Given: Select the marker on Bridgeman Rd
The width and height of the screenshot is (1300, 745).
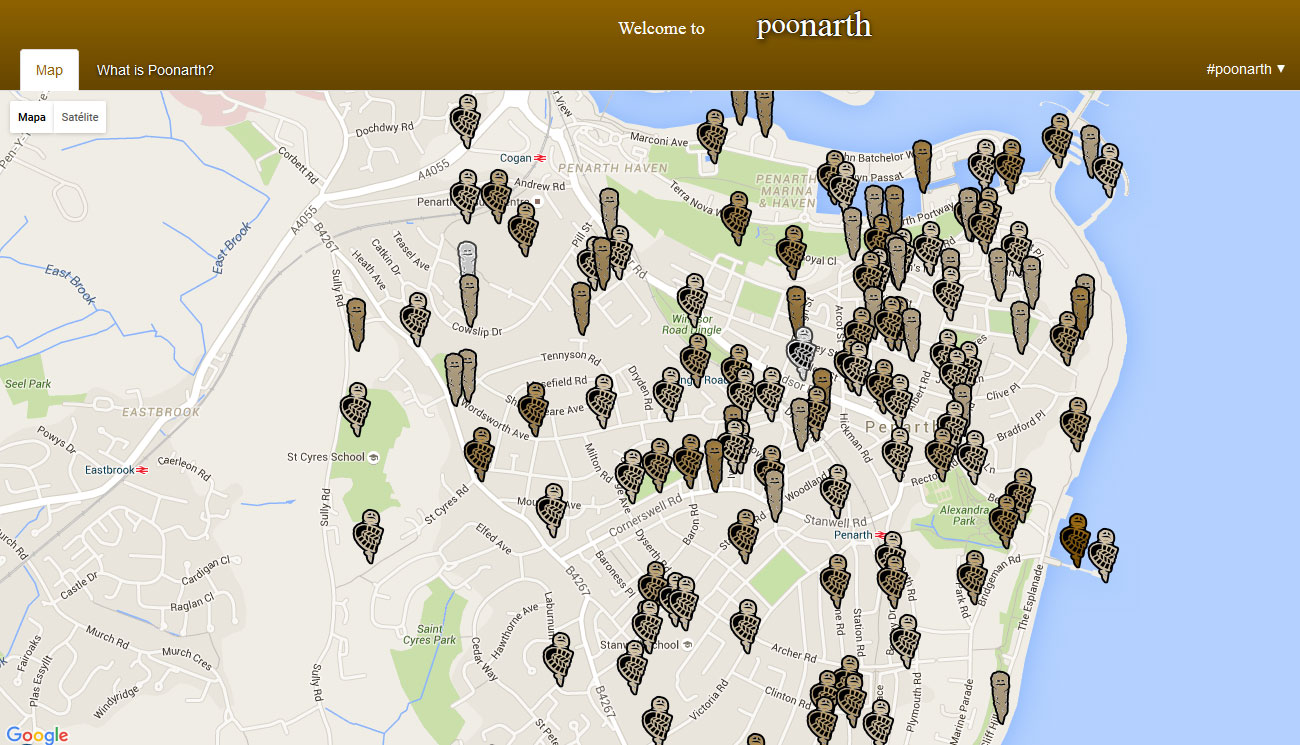Looking at the screenshot, I should point(972,576).
